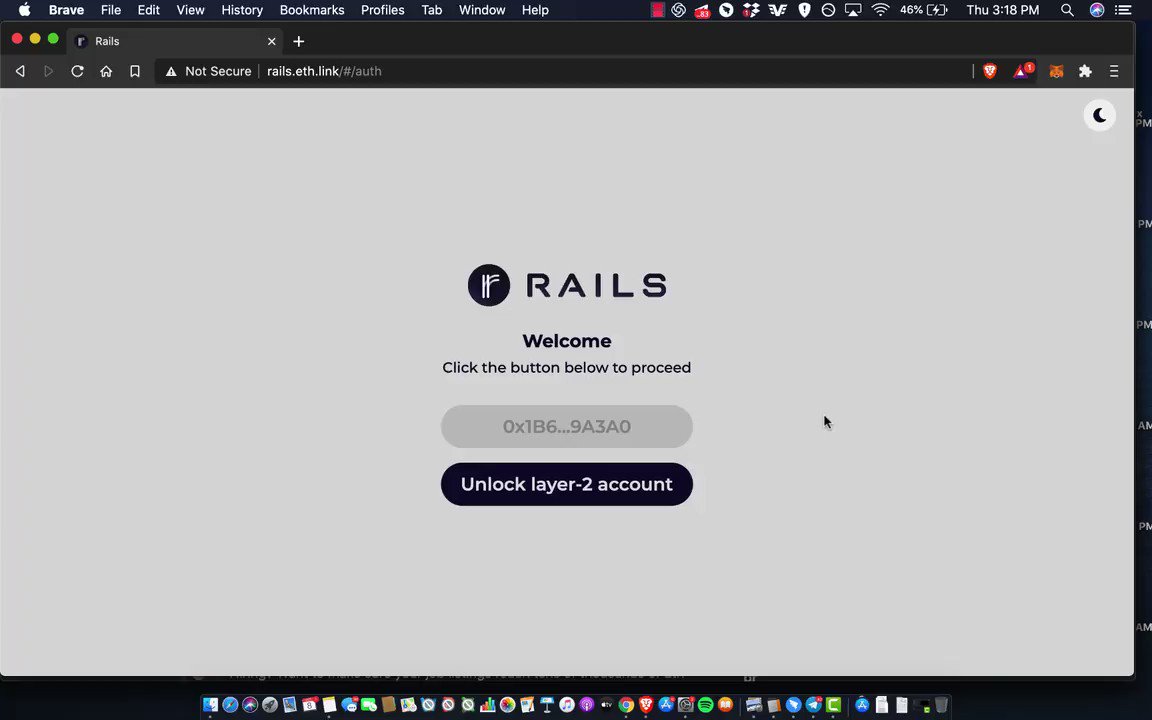Open the File menu
This screenshot has height=720, width=1152.
(x=111, y=10)
